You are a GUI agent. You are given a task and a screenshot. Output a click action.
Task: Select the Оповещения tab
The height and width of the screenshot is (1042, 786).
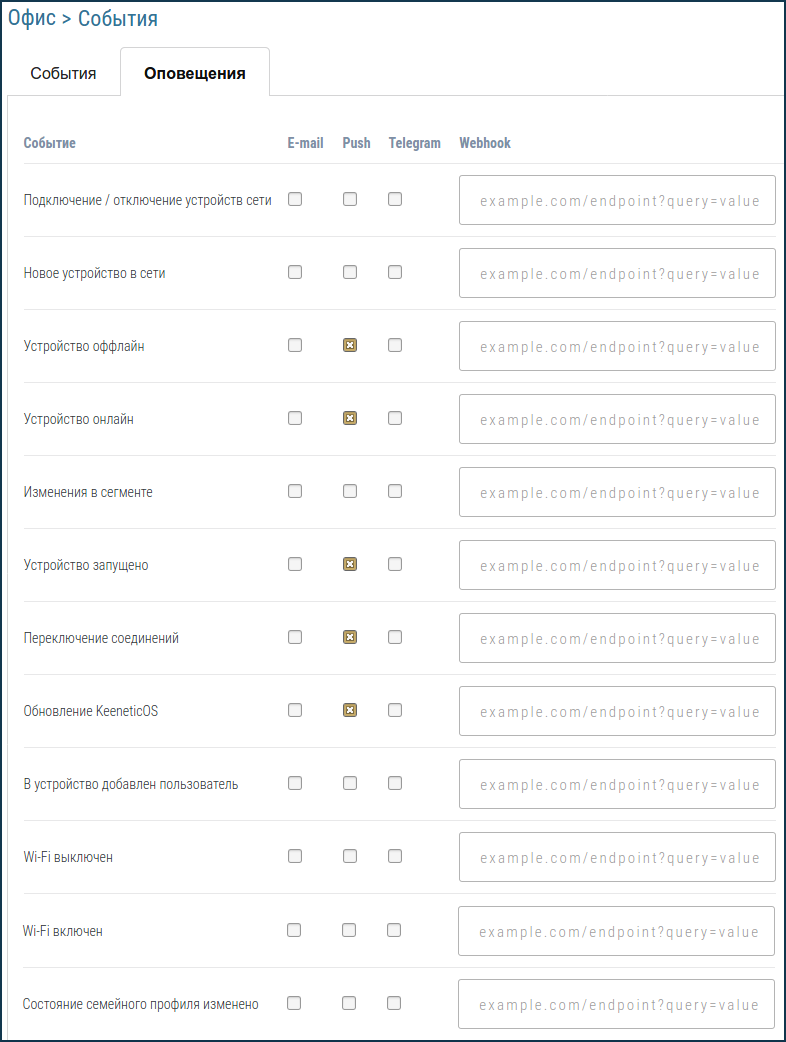[195, 71]
